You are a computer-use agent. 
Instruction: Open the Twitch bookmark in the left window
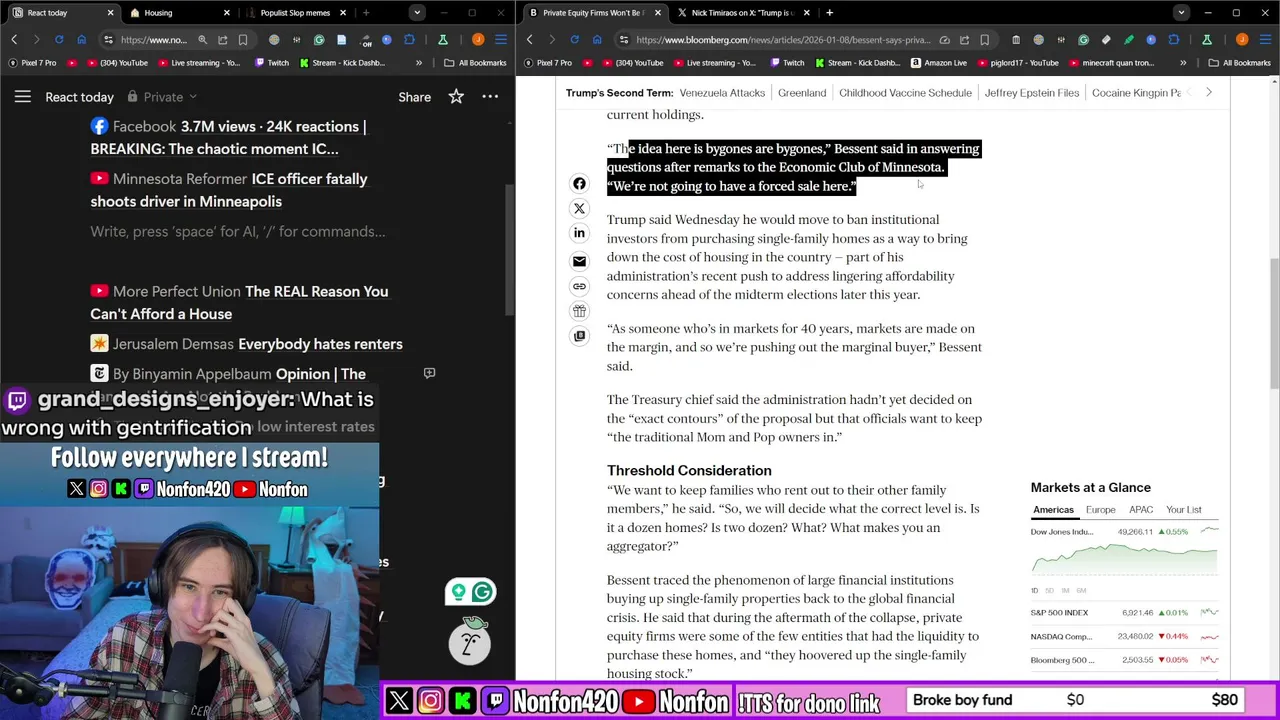[272, 63]
